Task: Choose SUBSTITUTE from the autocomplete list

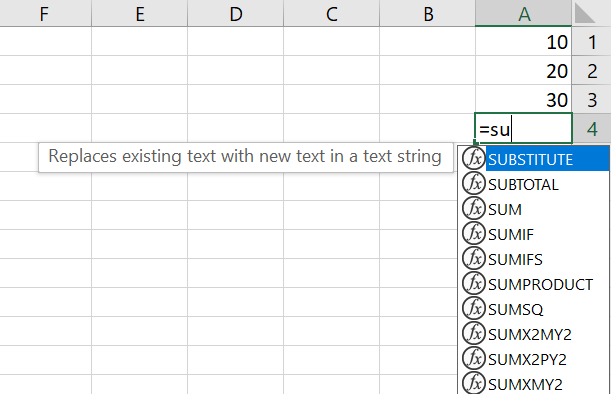Action: click(x=534, y=159)
